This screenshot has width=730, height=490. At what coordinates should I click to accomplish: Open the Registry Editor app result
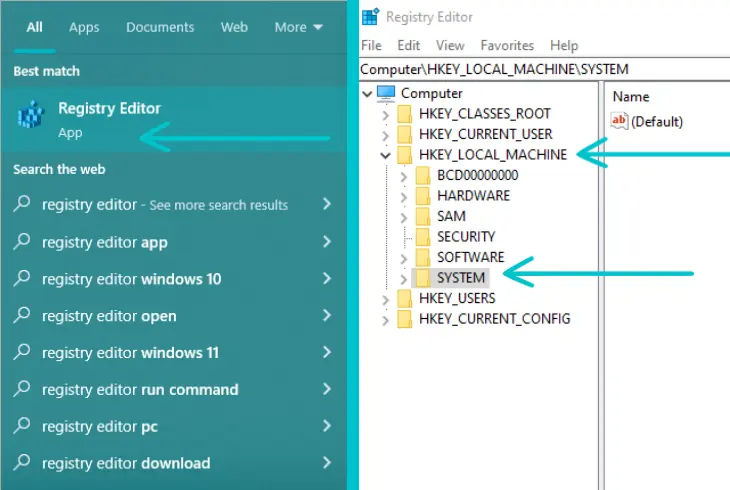coord(173,119)
